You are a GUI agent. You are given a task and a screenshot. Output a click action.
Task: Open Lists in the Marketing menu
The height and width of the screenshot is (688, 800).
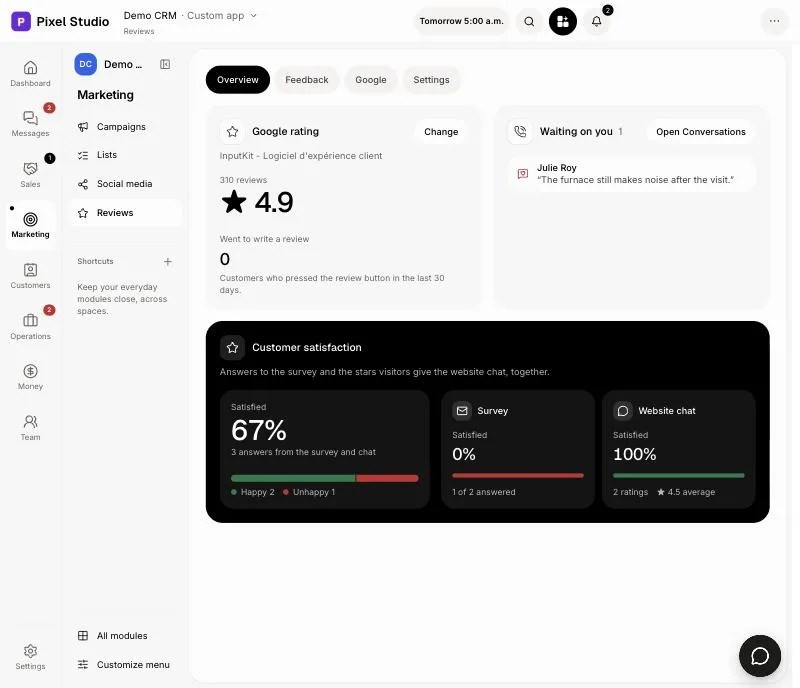tap(126, 155)
